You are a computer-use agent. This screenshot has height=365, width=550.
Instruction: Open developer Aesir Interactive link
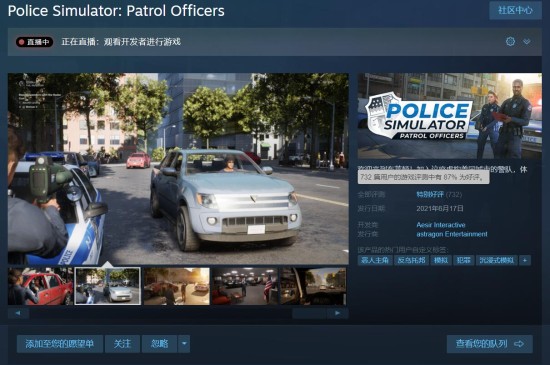coord(441,225)
